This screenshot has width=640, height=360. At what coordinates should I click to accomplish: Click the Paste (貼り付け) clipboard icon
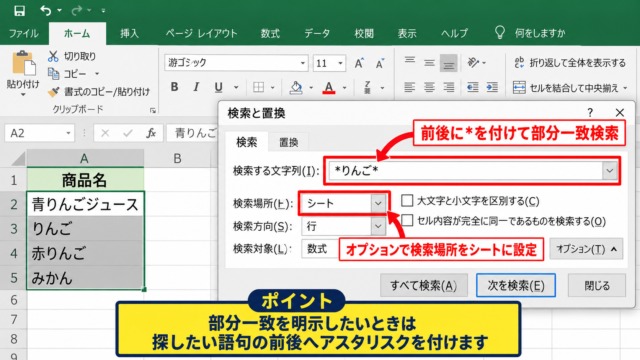pyautogui.click(x=23, y=63)
